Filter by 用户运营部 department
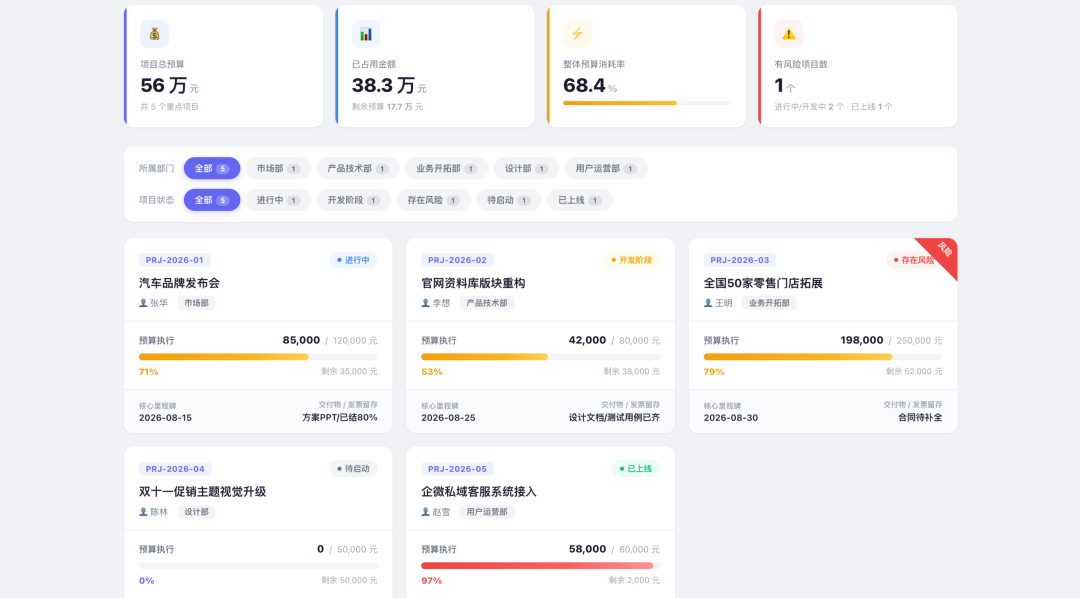 [606, 168]
